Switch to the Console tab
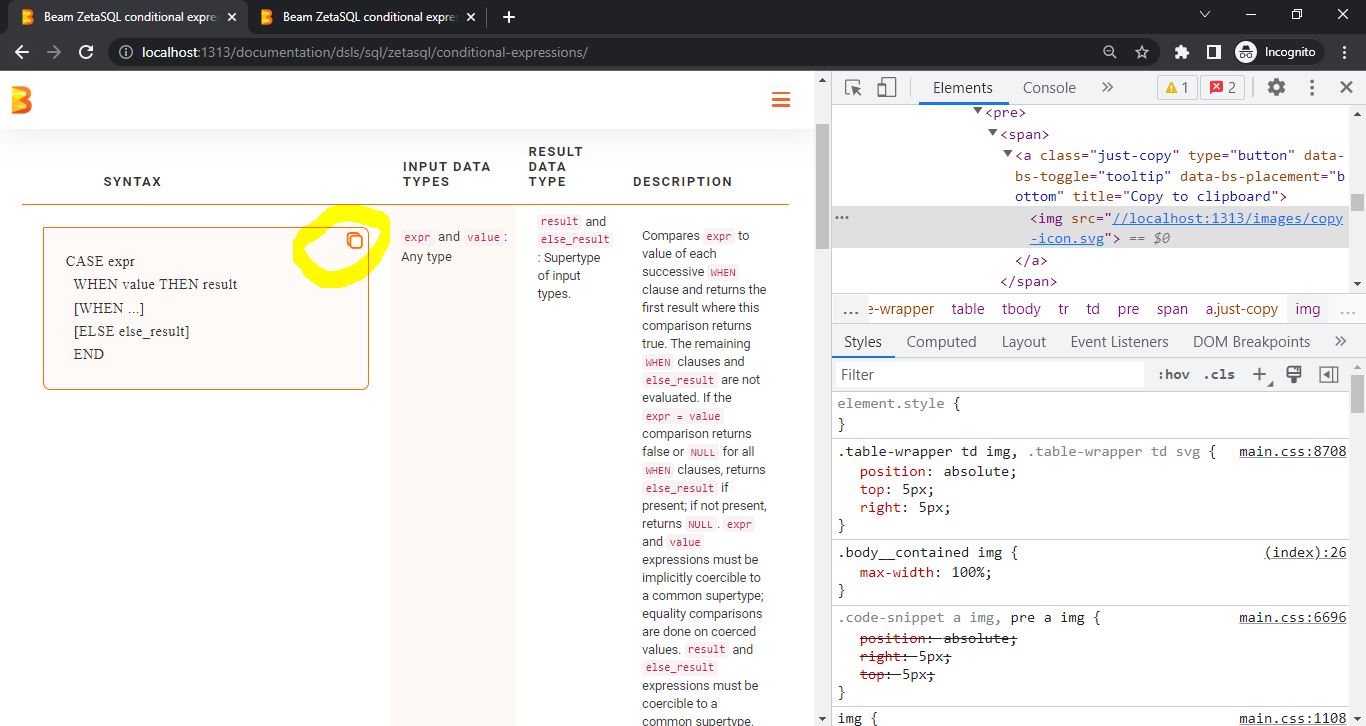1366x726 pixels. 1049,88
